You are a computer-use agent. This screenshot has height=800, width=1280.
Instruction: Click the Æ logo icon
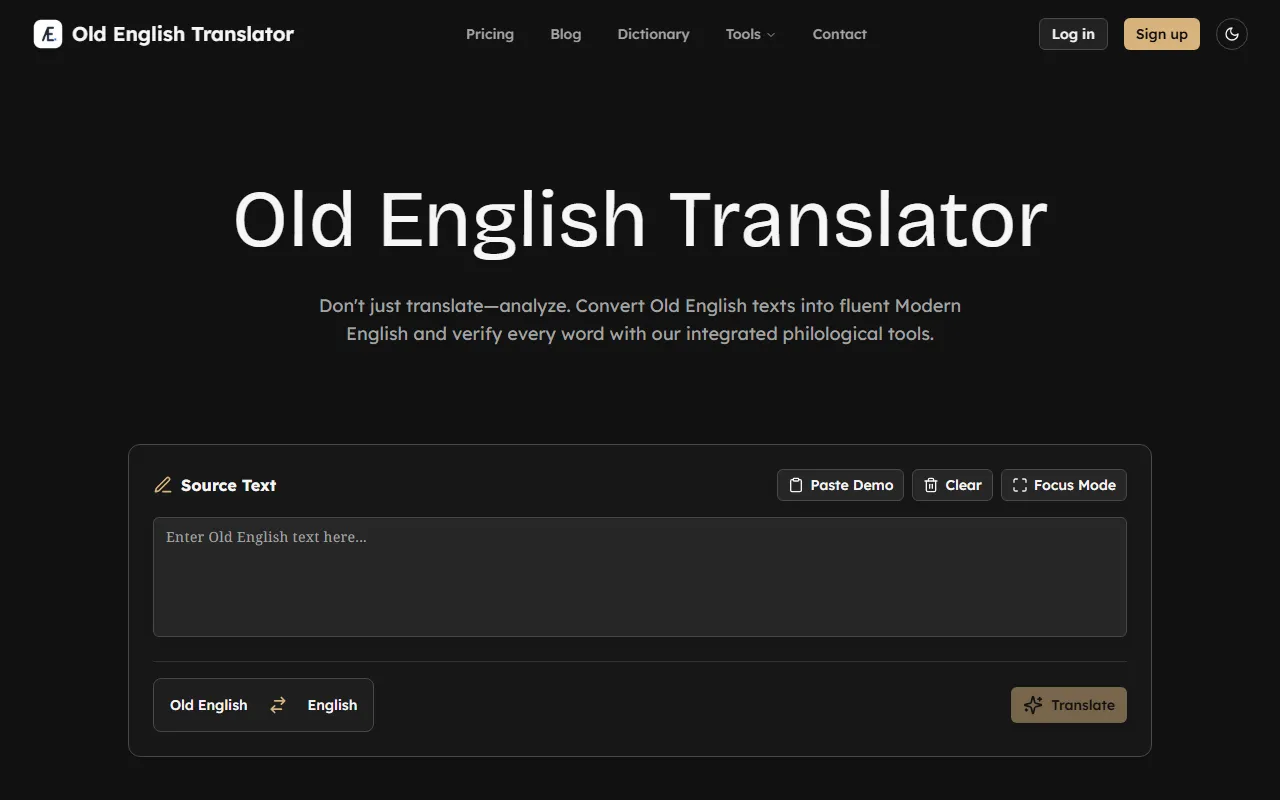point(48,34)
